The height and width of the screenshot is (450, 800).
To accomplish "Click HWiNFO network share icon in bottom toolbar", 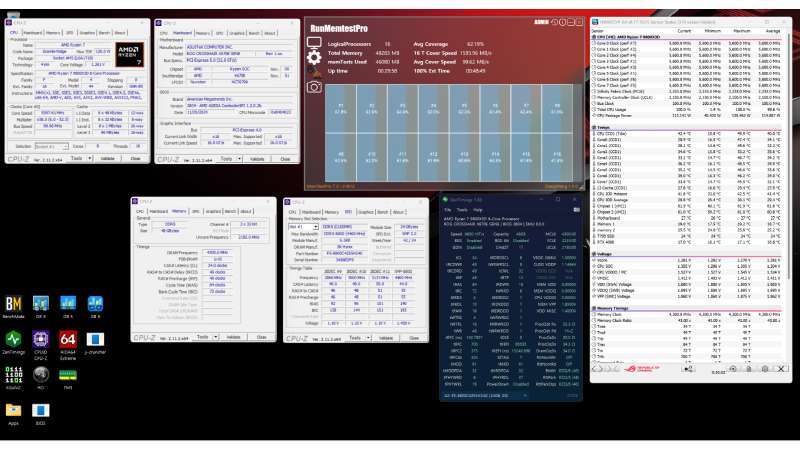I will 688,368.
